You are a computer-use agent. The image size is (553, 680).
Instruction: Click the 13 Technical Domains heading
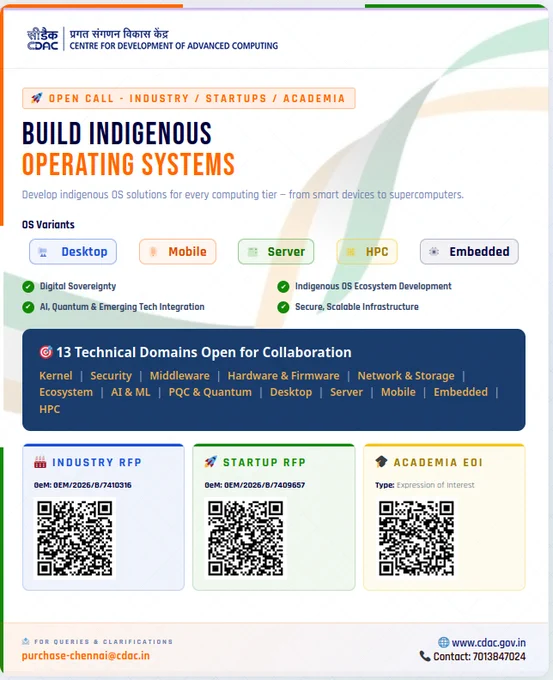[x=204, y=352]
